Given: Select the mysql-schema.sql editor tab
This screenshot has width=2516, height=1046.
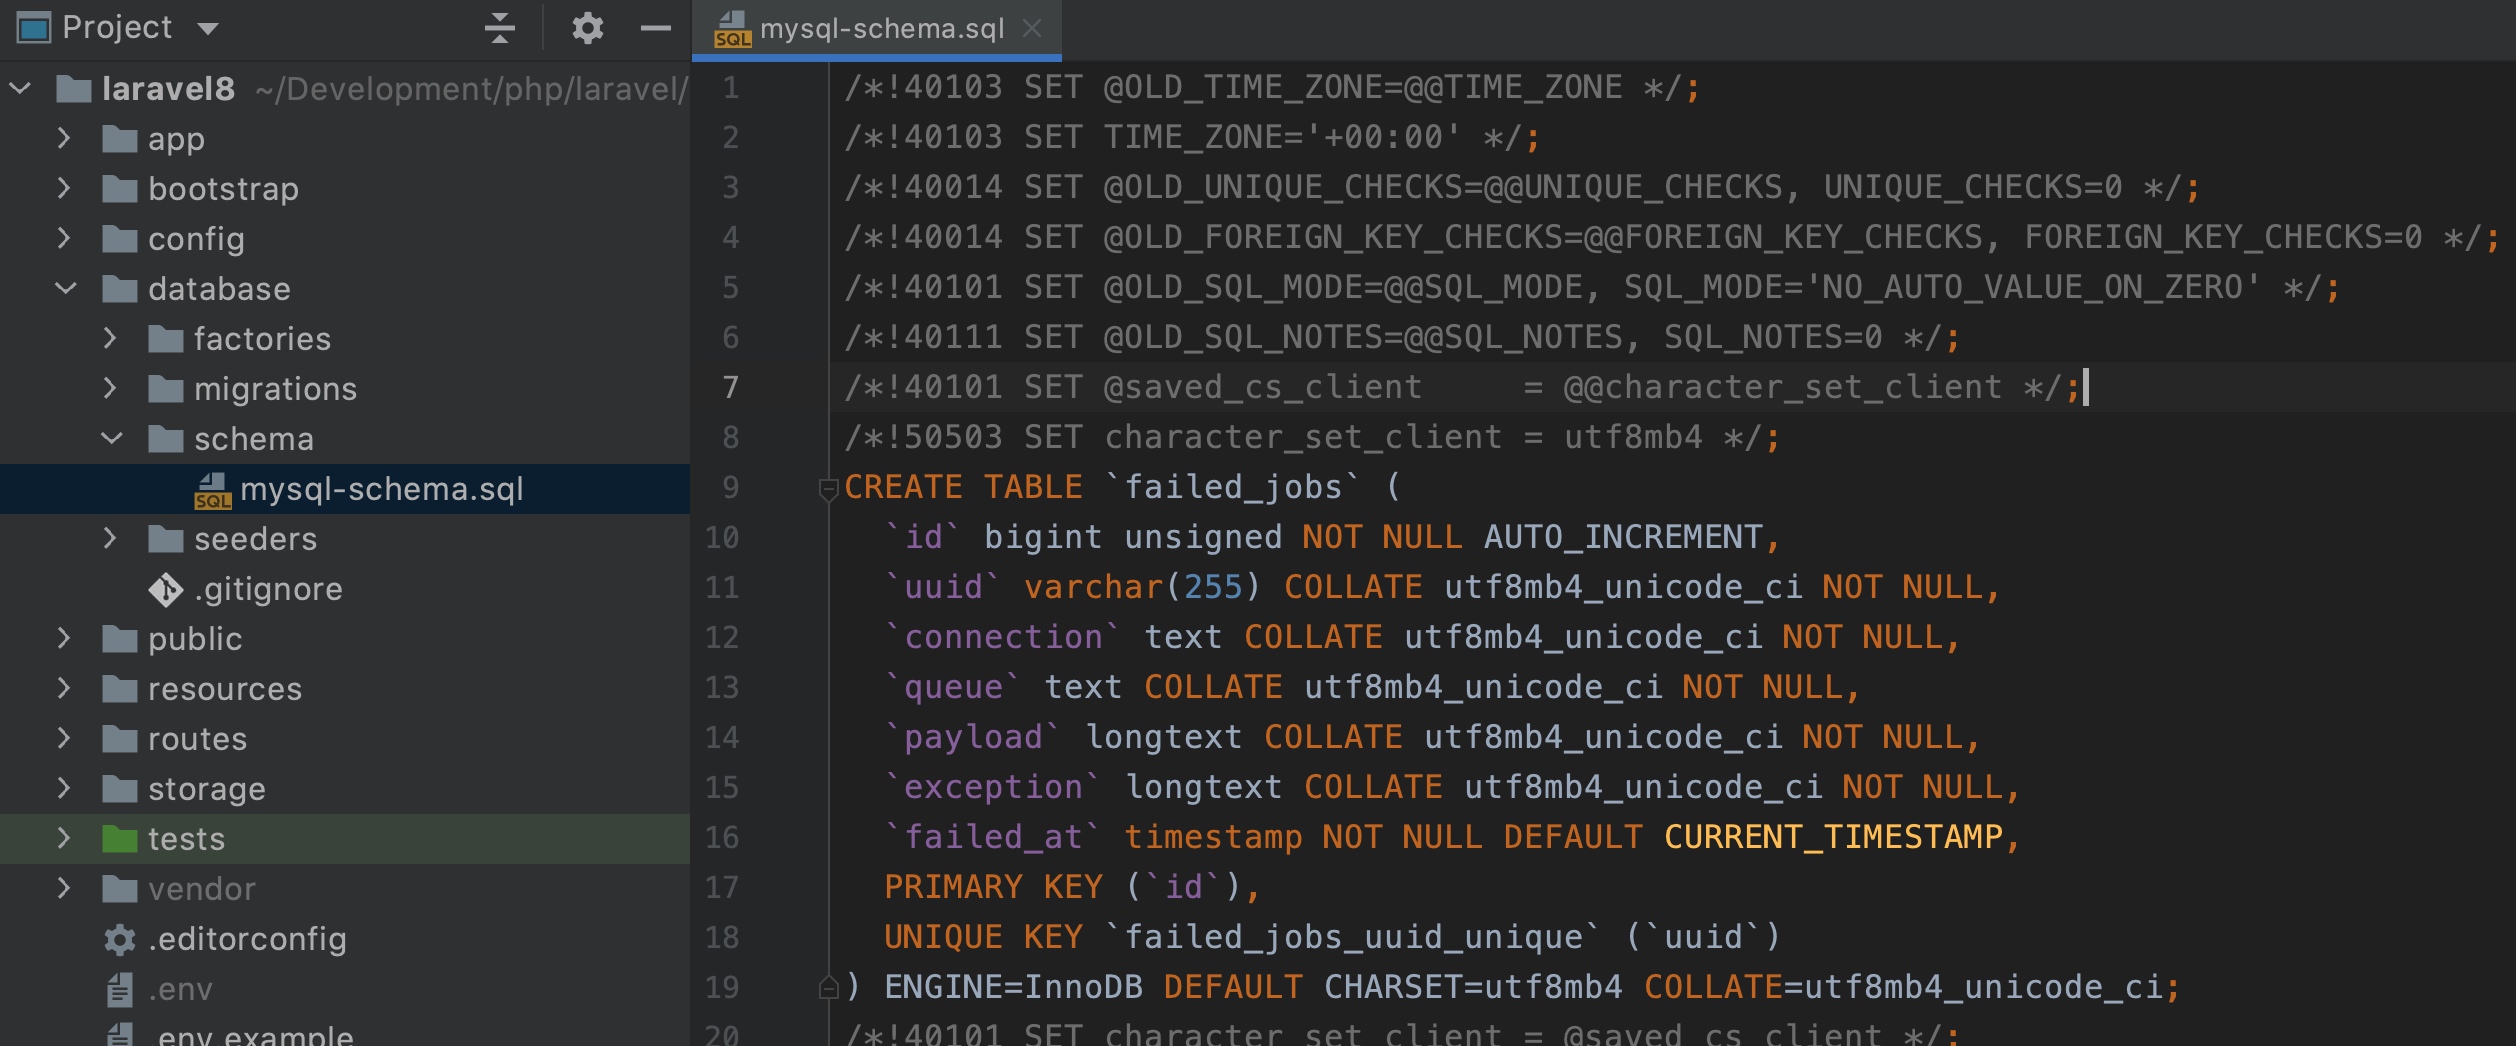Looking at the screenshot, I should pos(877,29).
